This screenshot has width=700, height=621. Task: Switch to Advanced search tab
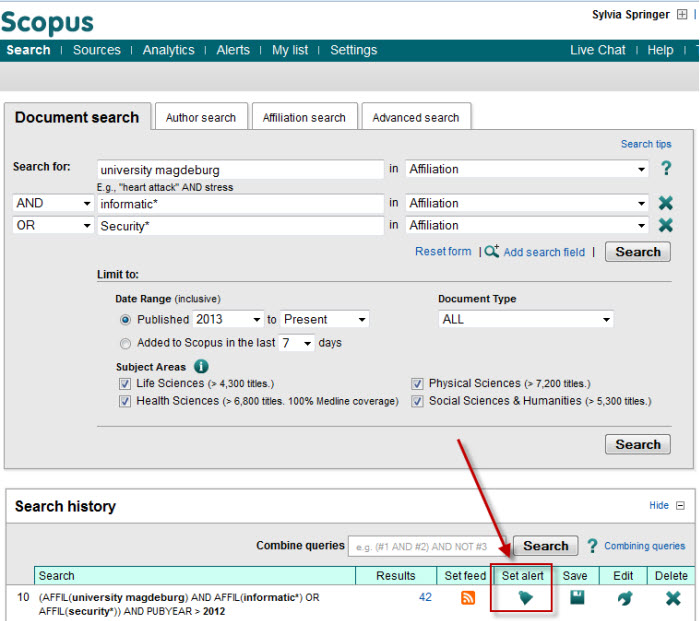(x=416, y=117)
